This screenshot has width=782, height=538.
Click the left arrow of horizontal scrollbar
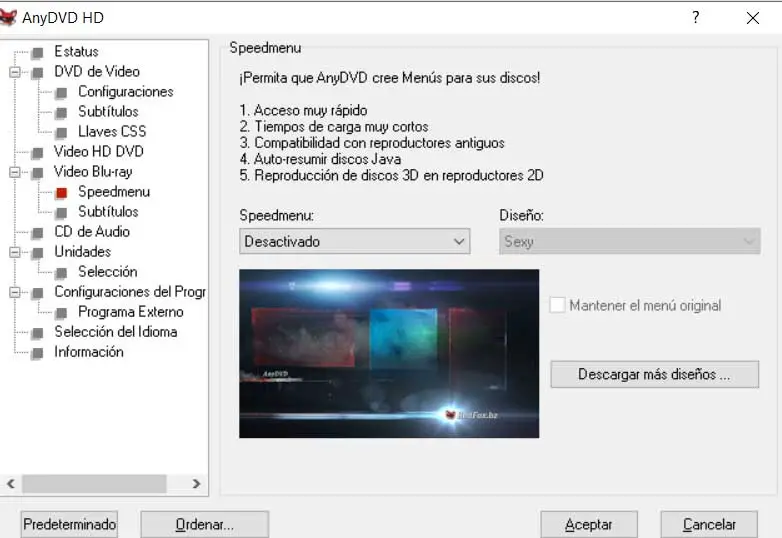(x=11, y=483)
